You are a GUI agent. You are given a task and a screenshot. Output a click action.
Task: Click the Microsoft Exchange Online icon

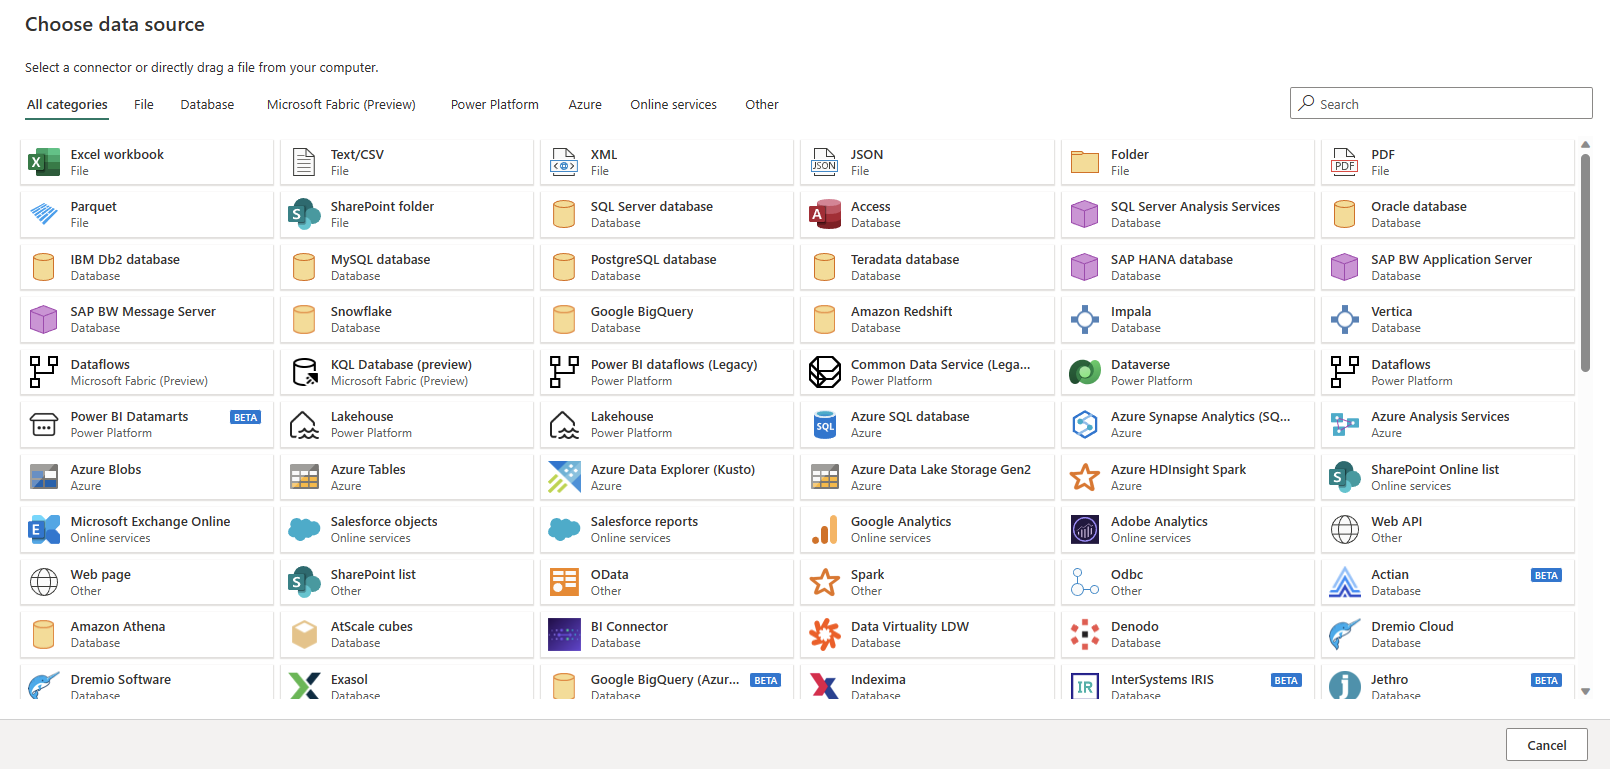(x=44, y=529)
